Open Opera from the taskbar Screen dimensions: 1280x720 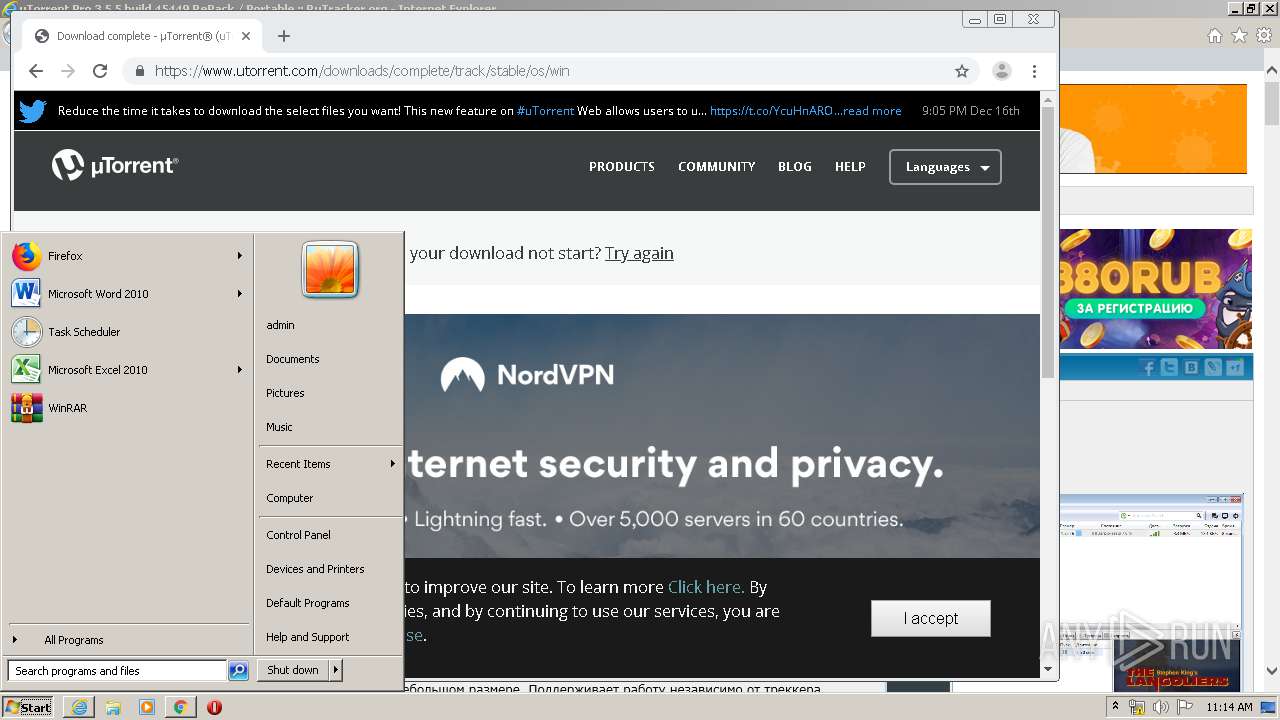[214, 707]
